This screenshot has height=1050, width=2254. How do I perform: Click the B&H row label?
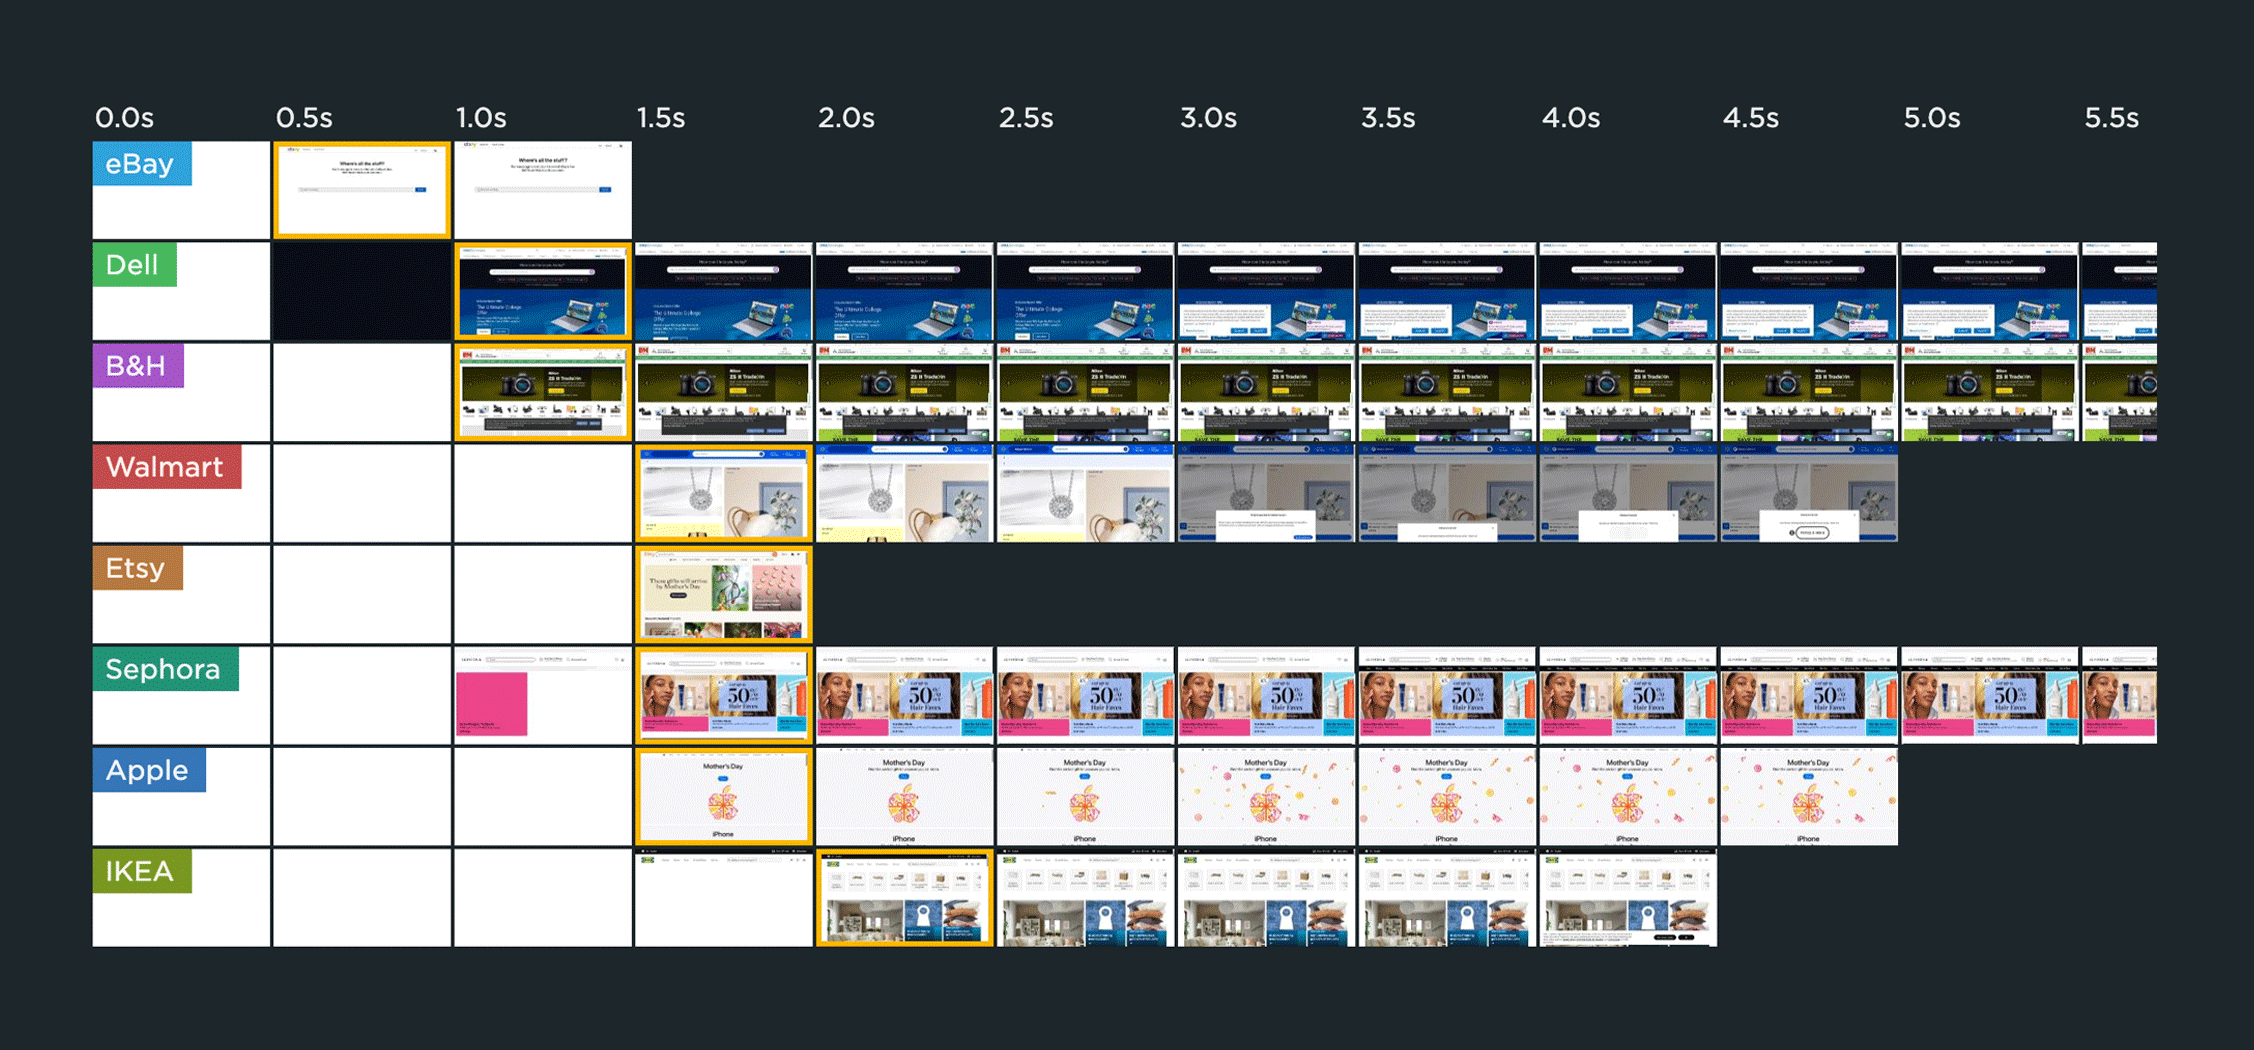click(x=138, y=366)
